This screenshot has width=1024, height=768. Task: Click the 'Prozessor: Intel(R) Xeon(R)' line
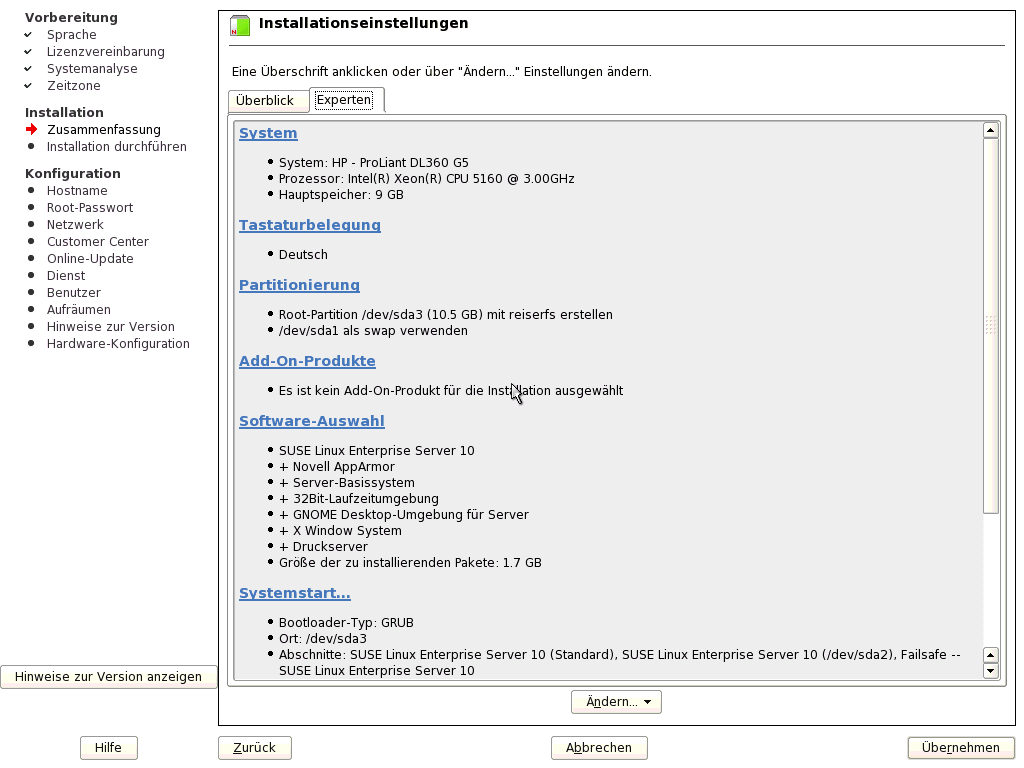pyautogui.click(x=426, y=179)
